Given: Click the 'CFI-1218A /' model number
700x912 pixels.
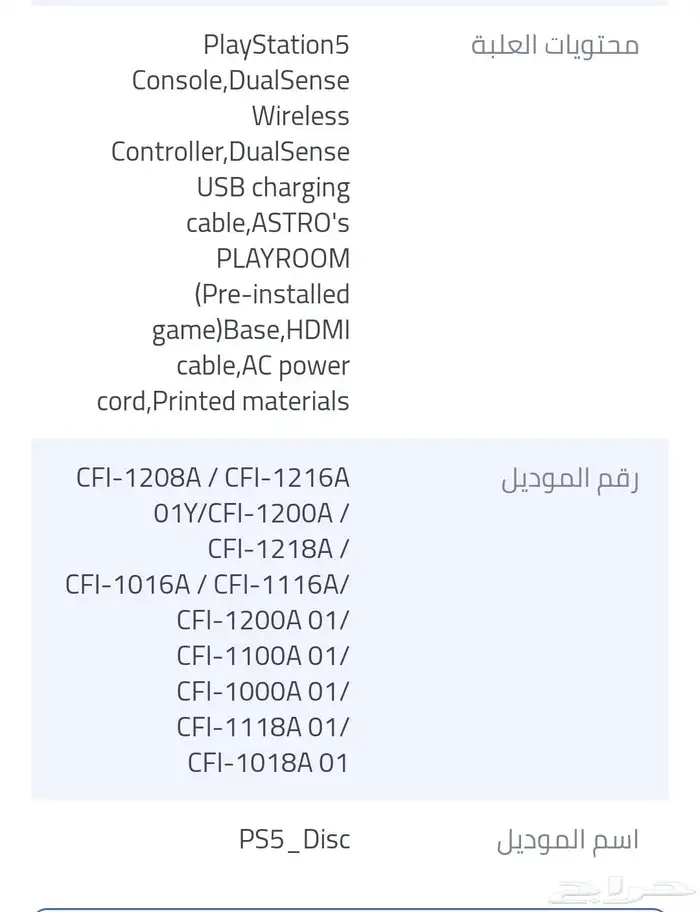Looking at the screenshot, I should pos(279,549).
